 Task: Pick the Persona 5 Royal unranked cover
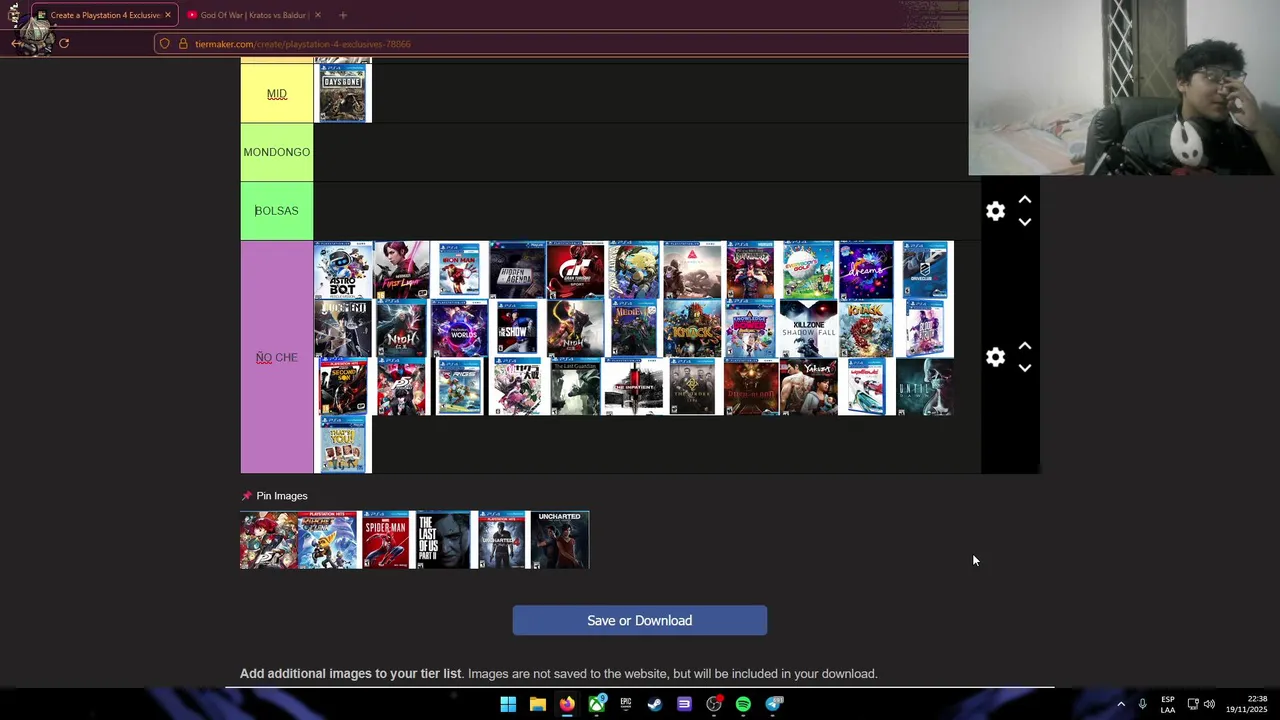tap(269, 540)
